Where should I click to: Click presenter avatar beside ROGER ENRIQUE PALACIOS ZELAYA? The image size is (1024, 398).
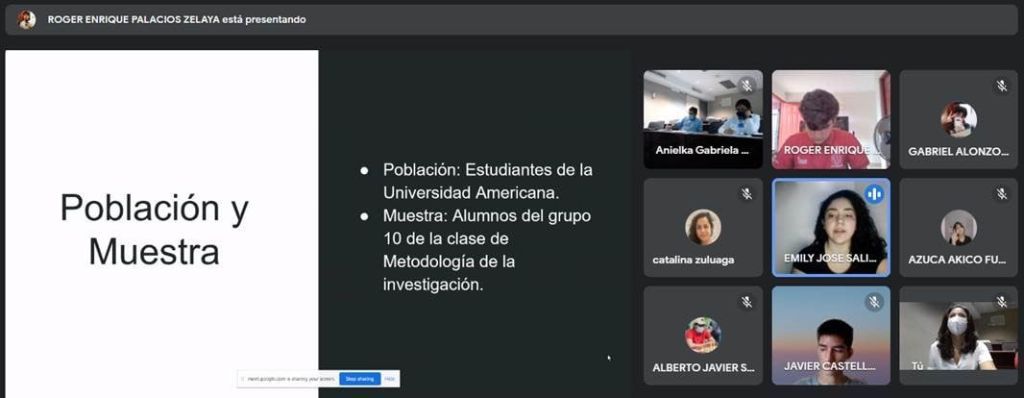pos(27,20)
